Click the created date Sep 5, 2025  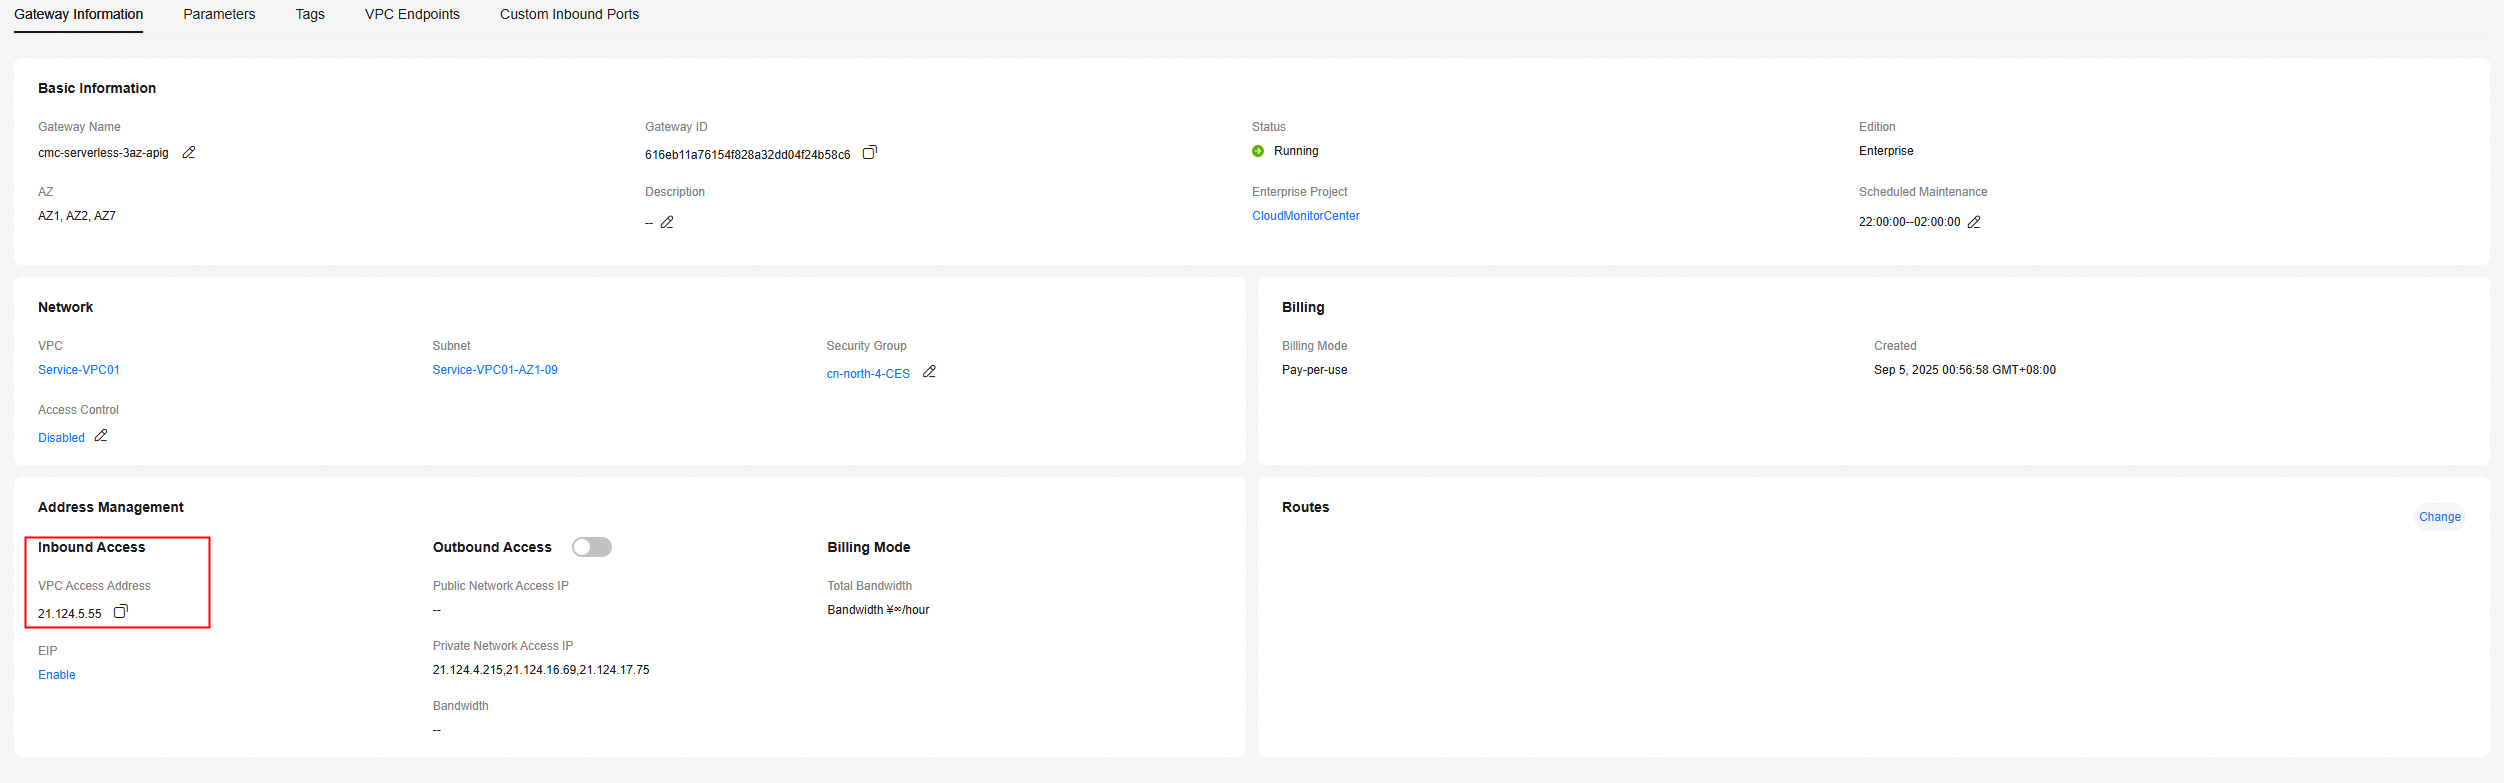(x=1965, y=370)
